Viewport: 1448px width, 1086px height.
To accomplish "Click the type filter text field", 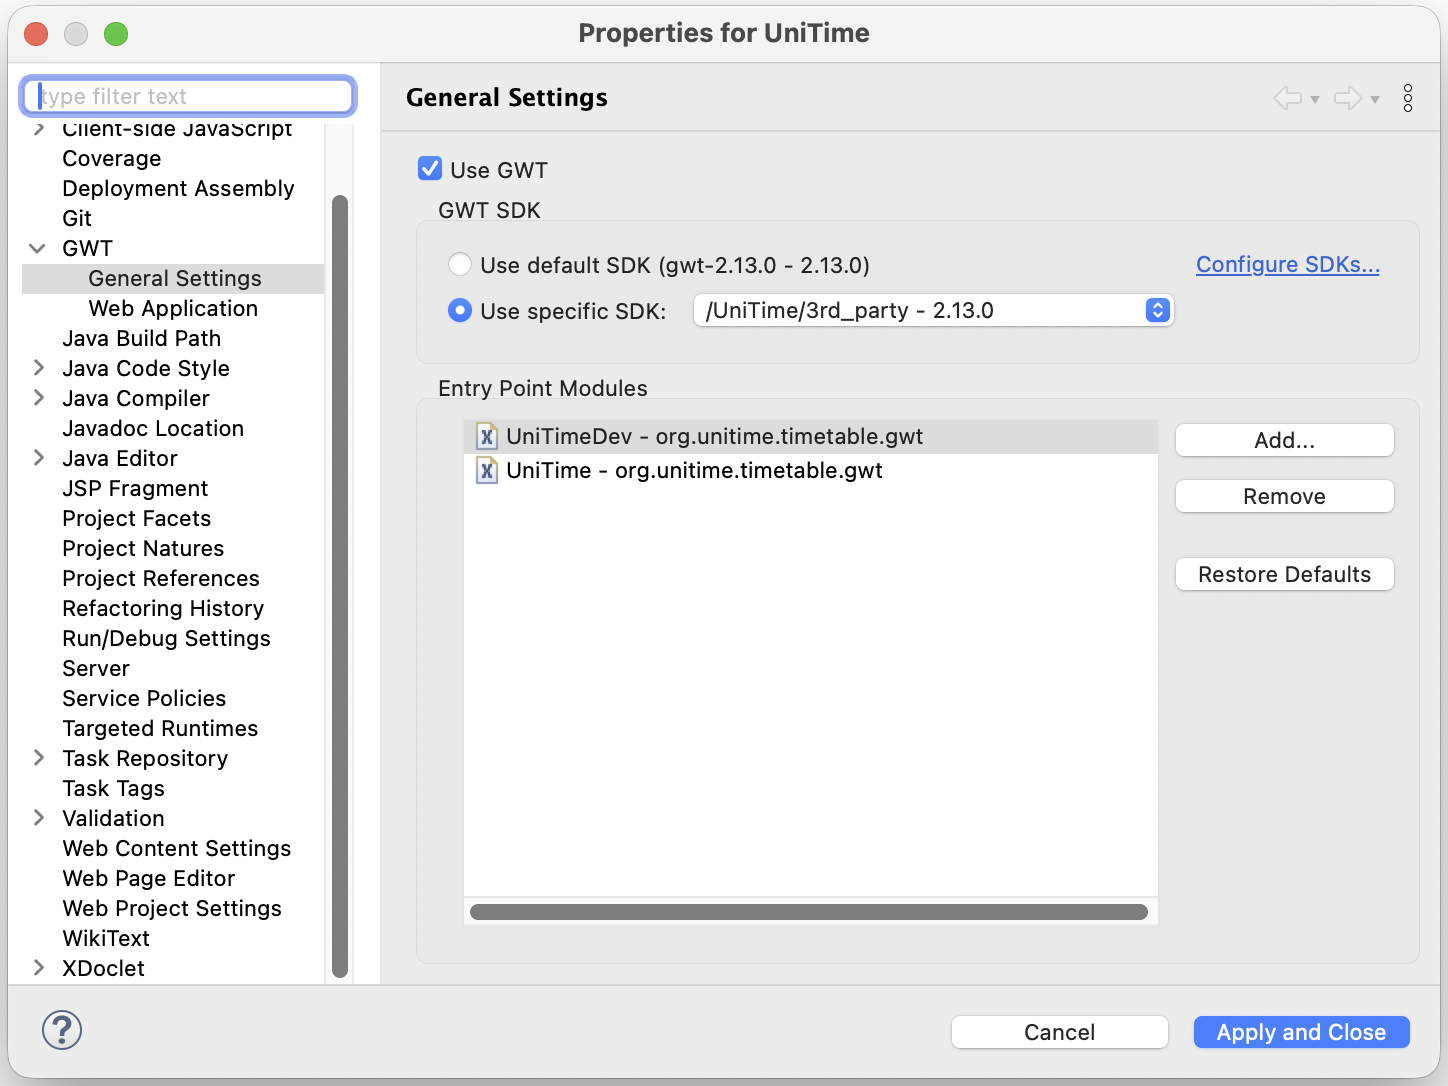I will tap(189, 96).
